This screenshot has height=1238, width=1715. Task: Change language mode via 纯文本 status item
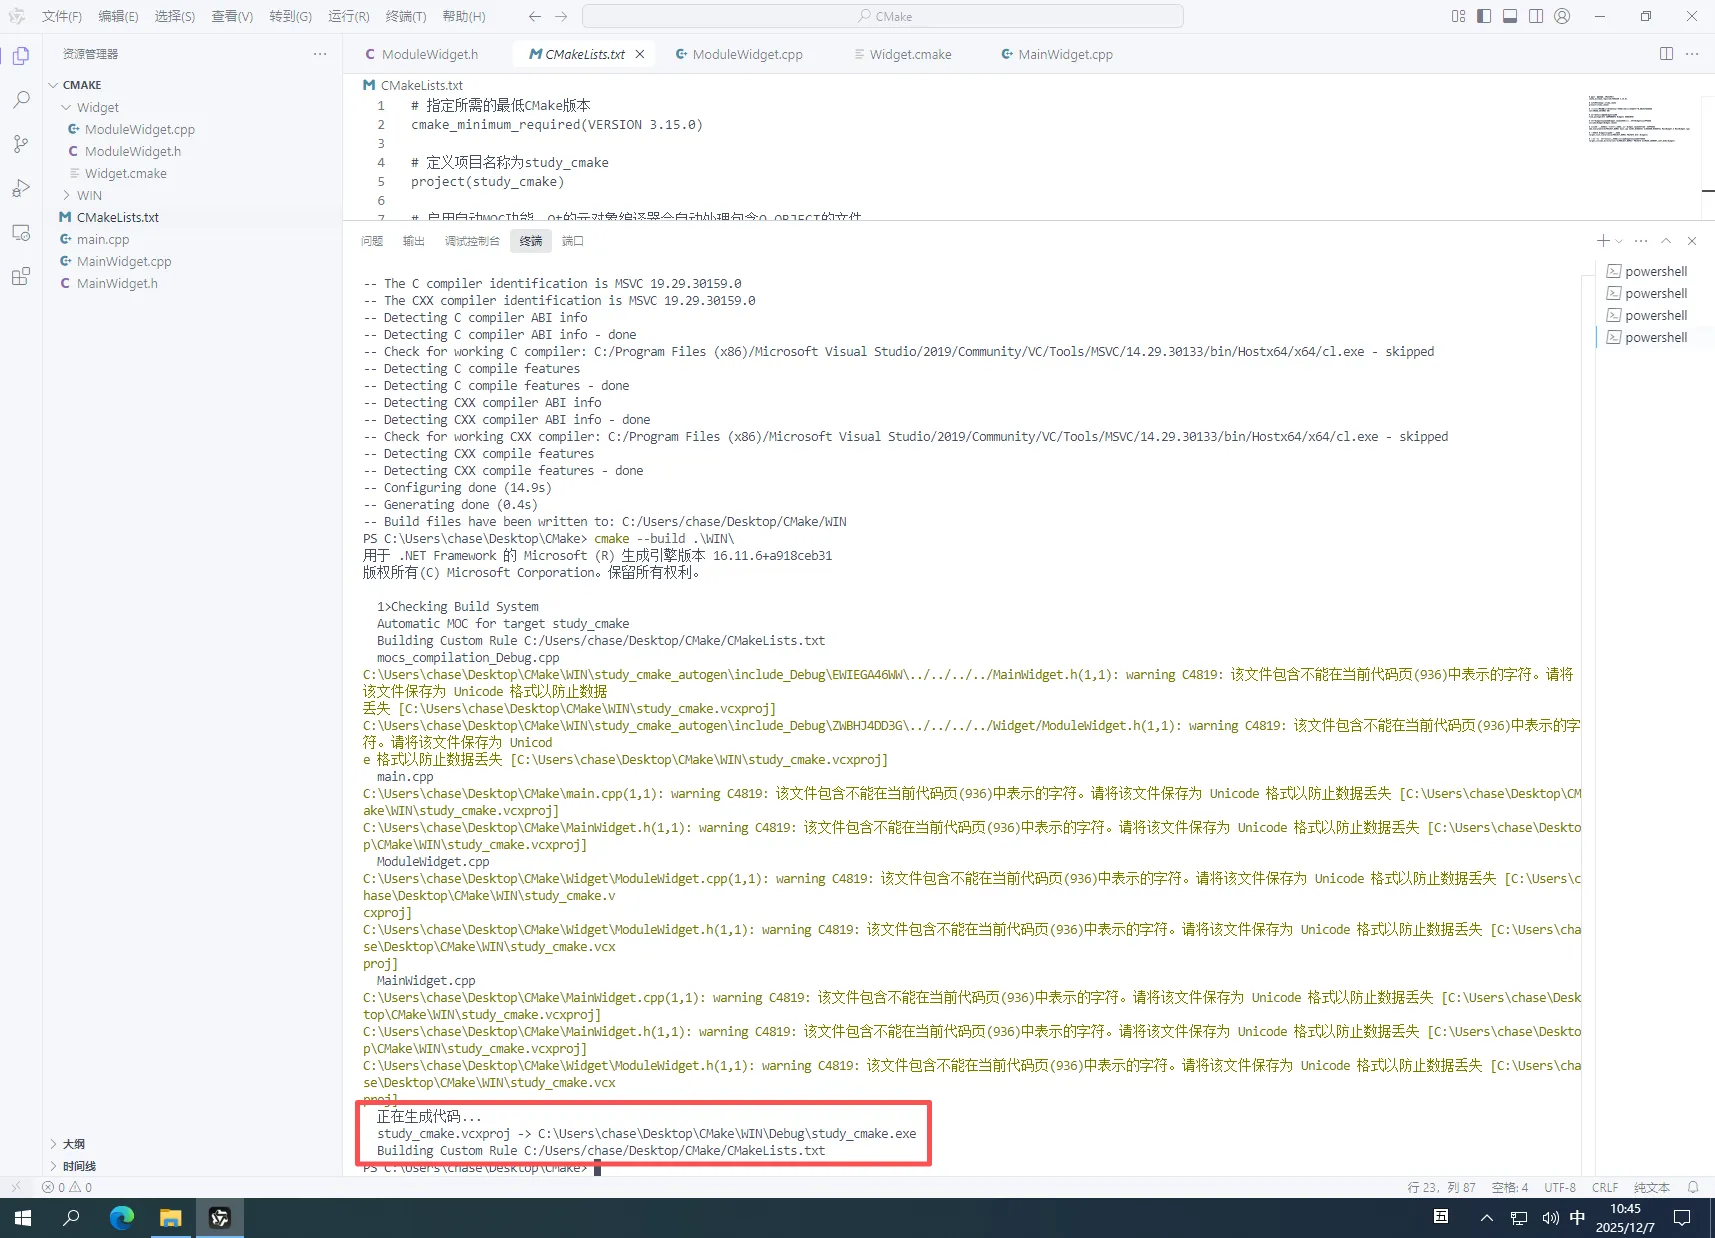pos(1652,1188)
